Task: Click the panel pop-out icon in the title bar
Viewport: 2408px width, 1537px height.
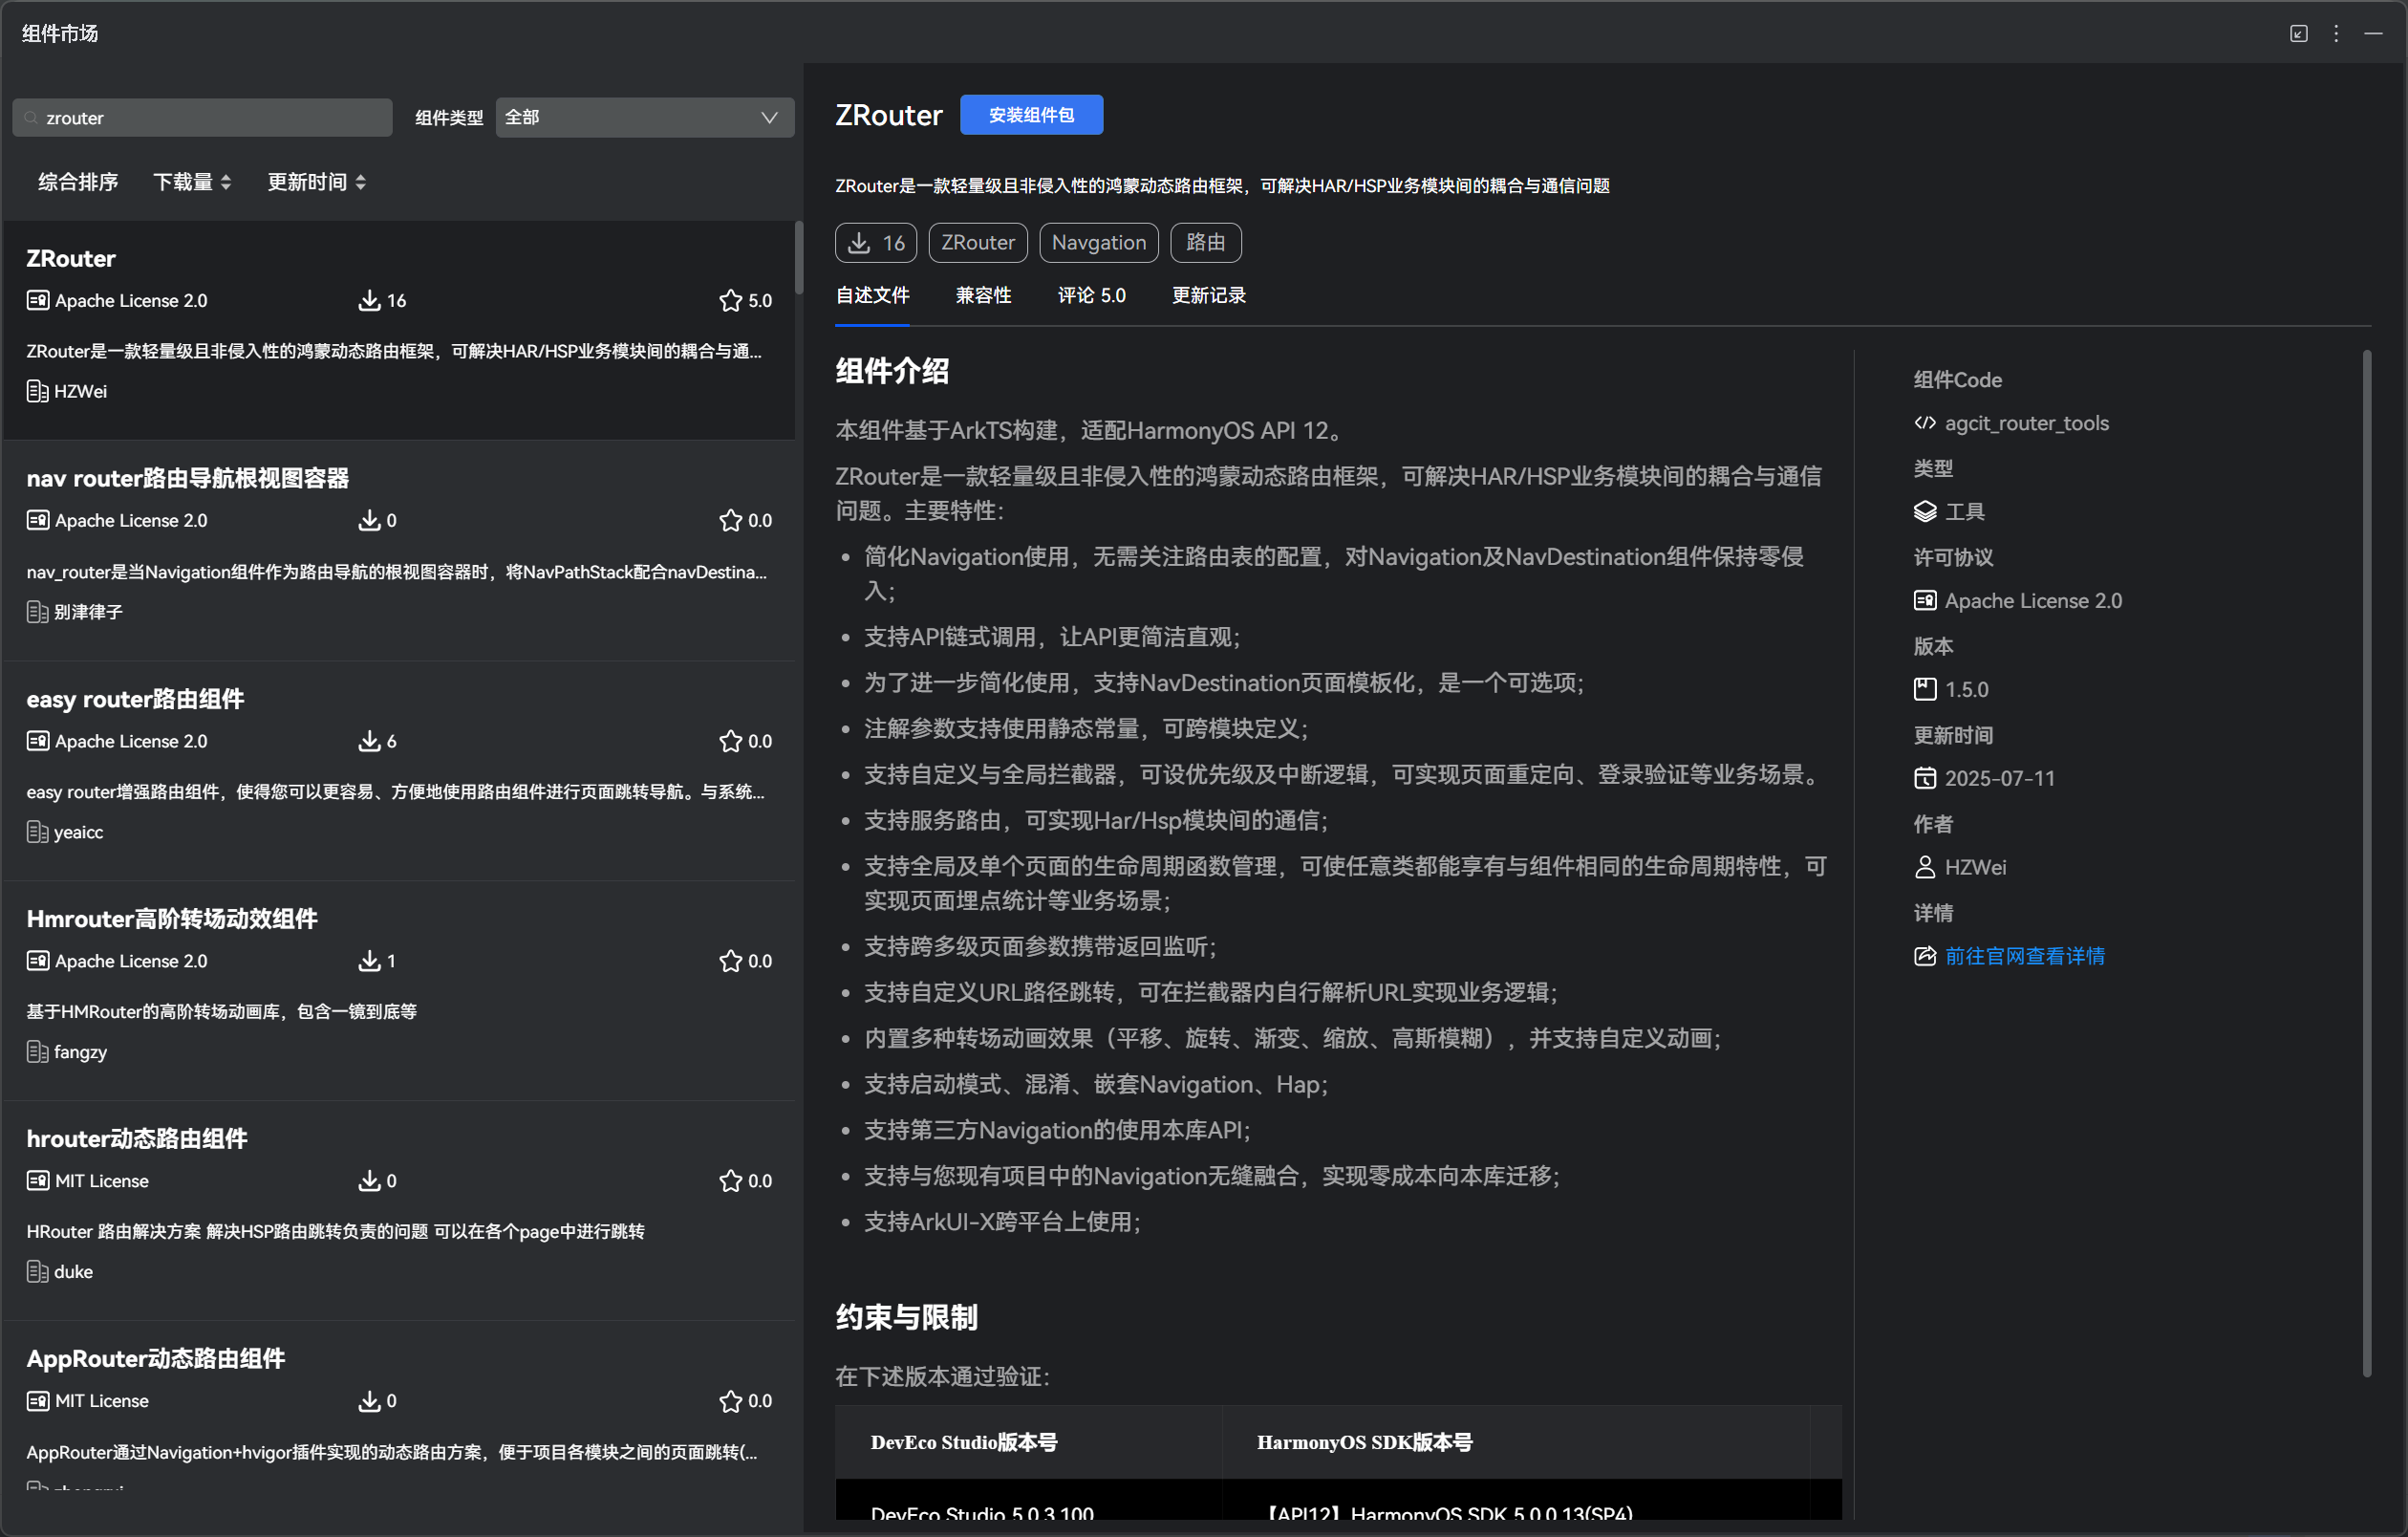Action: [x=2298, y=34]
